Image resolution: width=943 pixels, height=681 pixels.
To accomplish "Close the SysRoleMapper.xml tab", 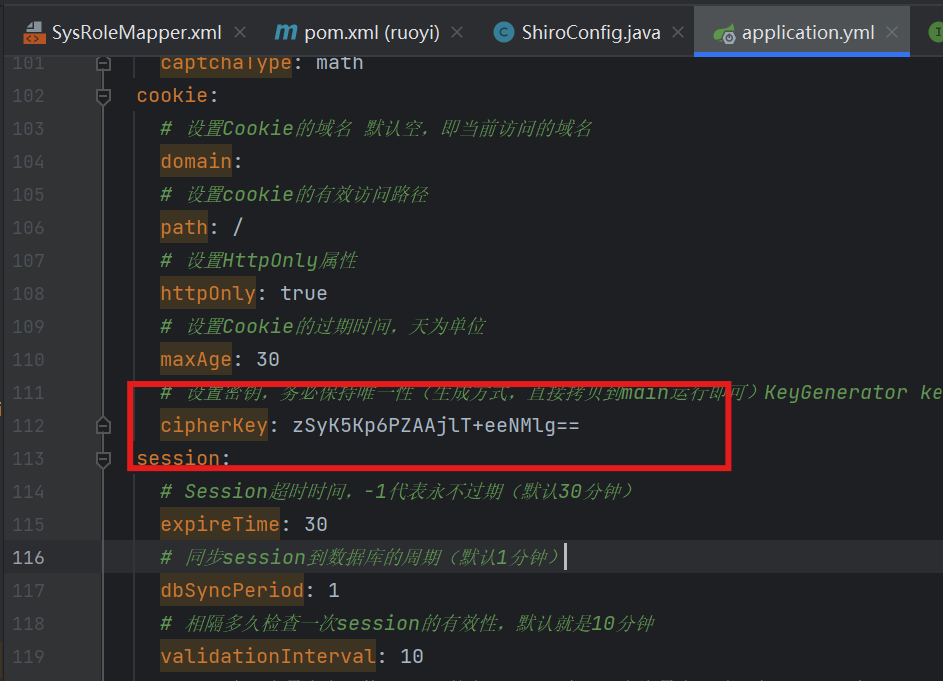I will tap(240, 32).
